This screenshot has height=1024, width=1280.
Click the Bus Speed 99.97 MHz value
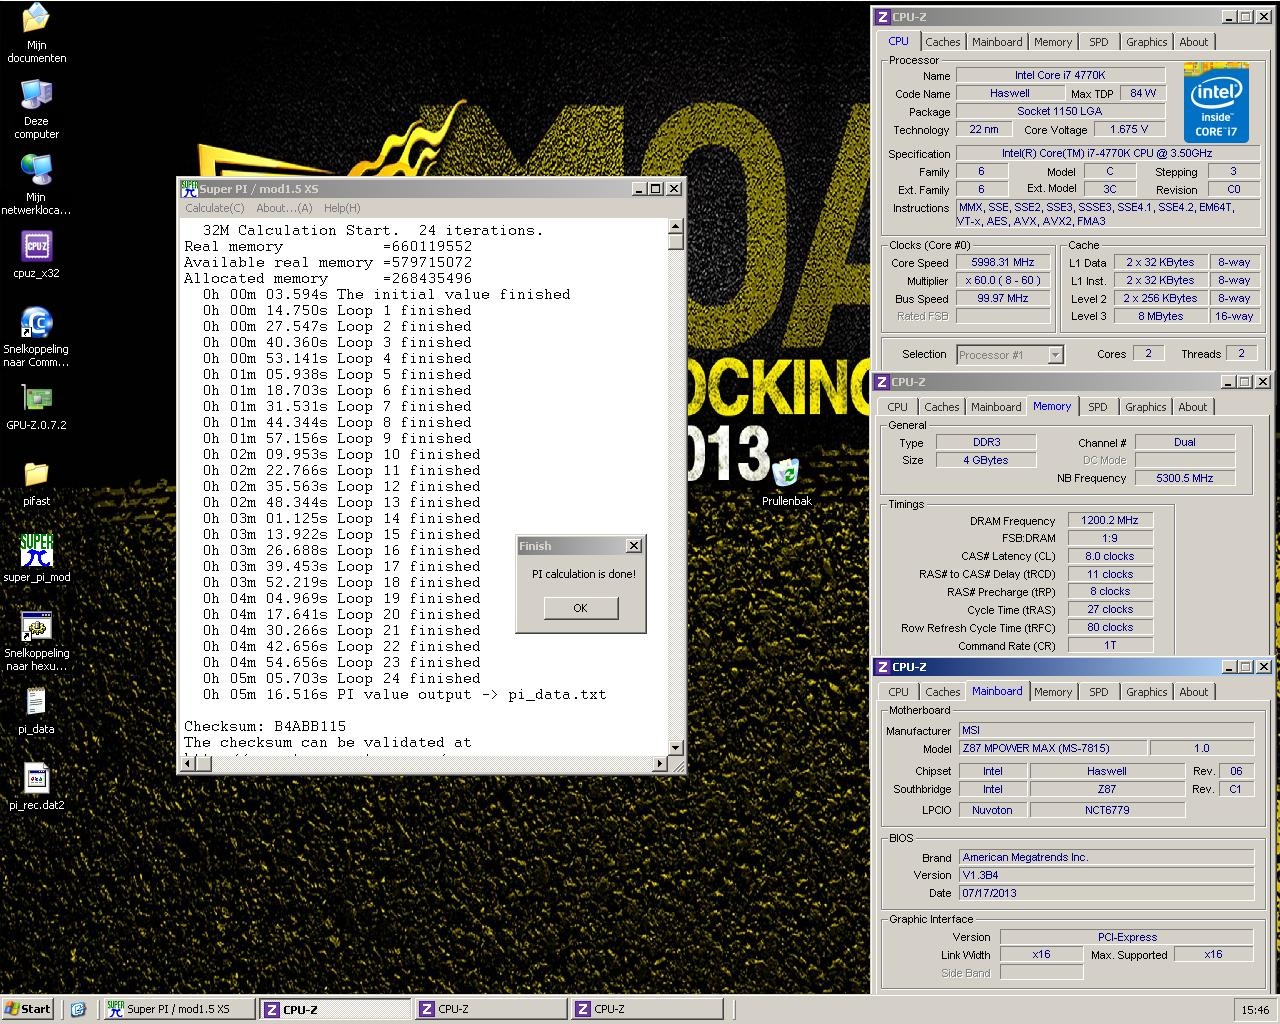pos(1003,298)
